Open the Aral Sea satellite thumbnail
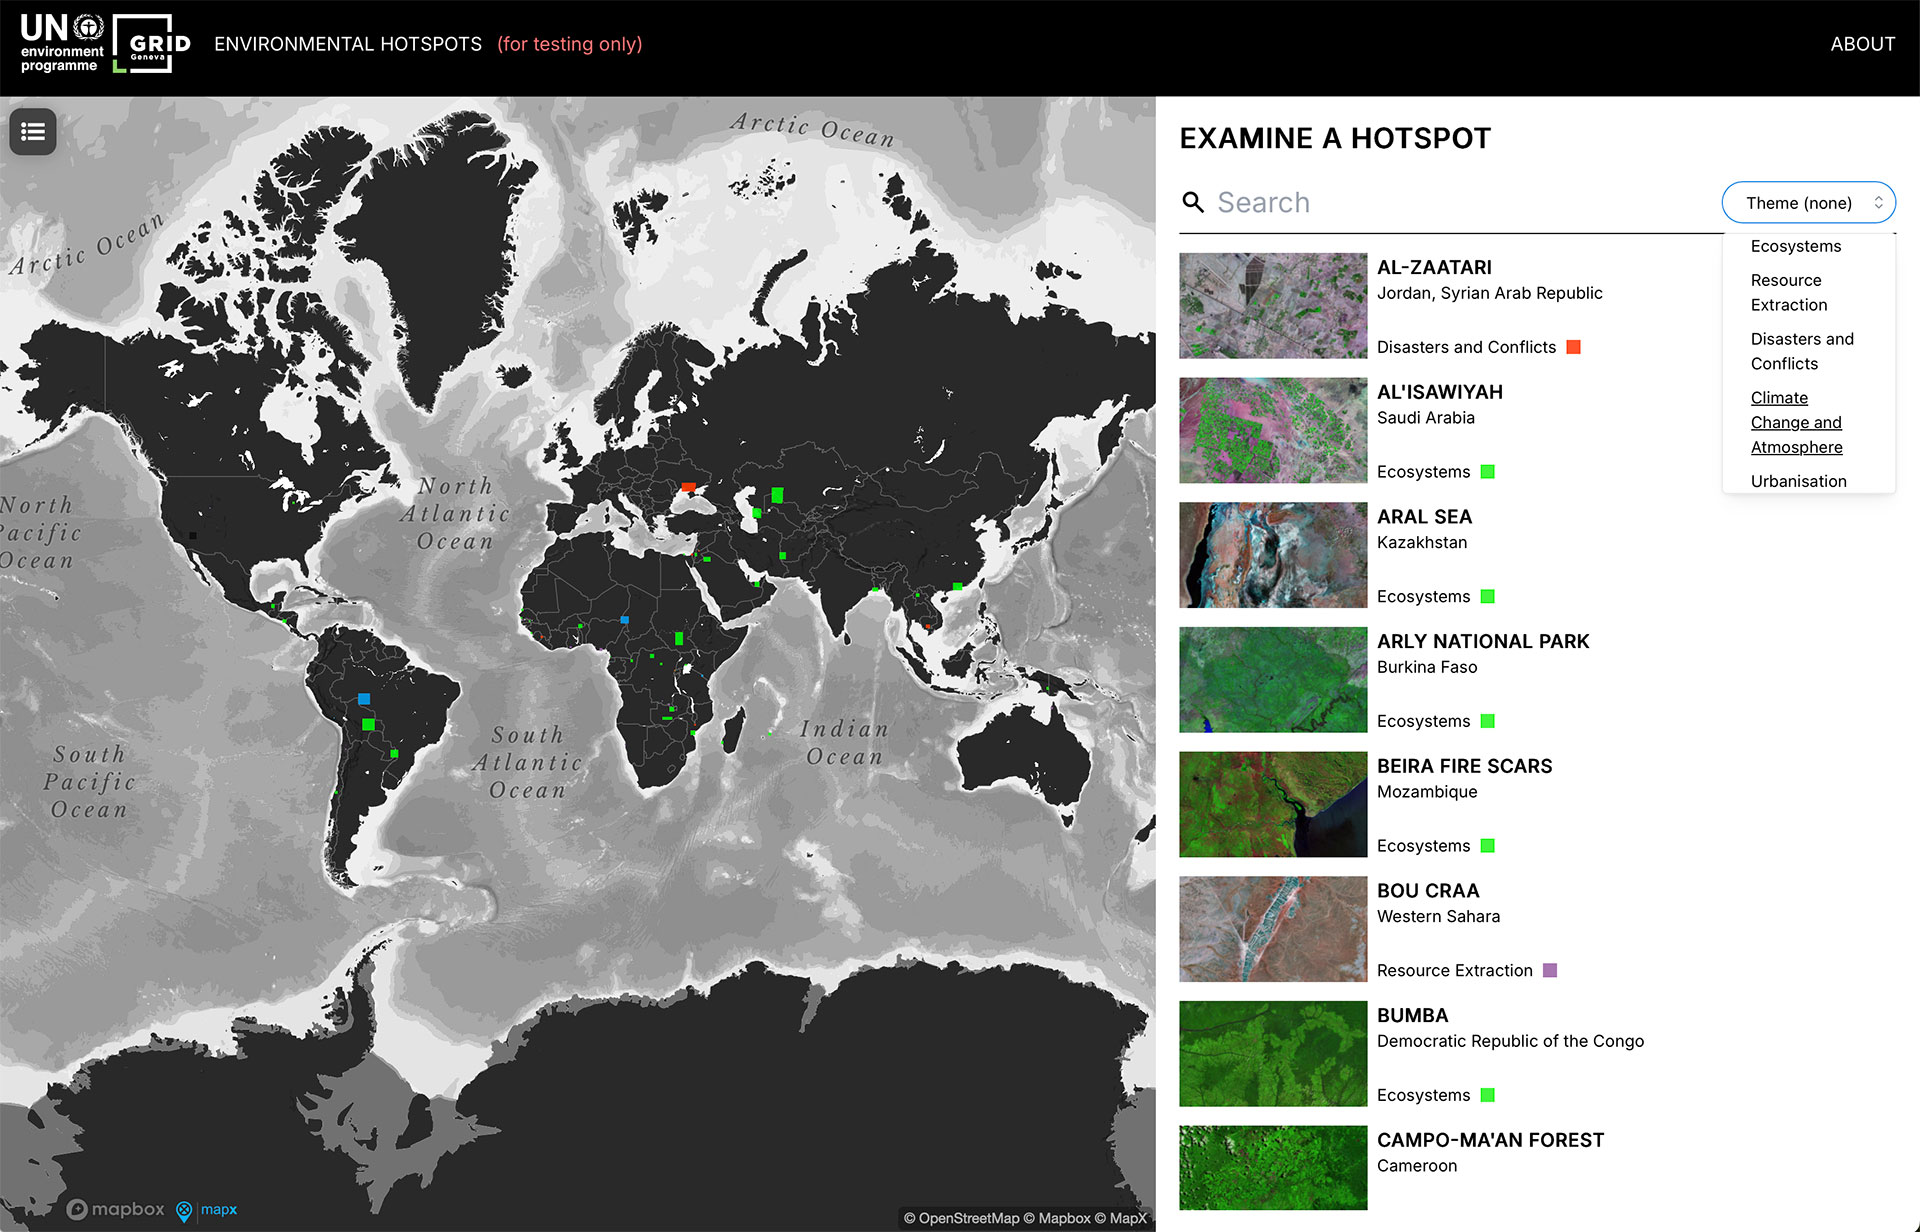This screenshot has width=1920, height=1232. pos(1272,555)
